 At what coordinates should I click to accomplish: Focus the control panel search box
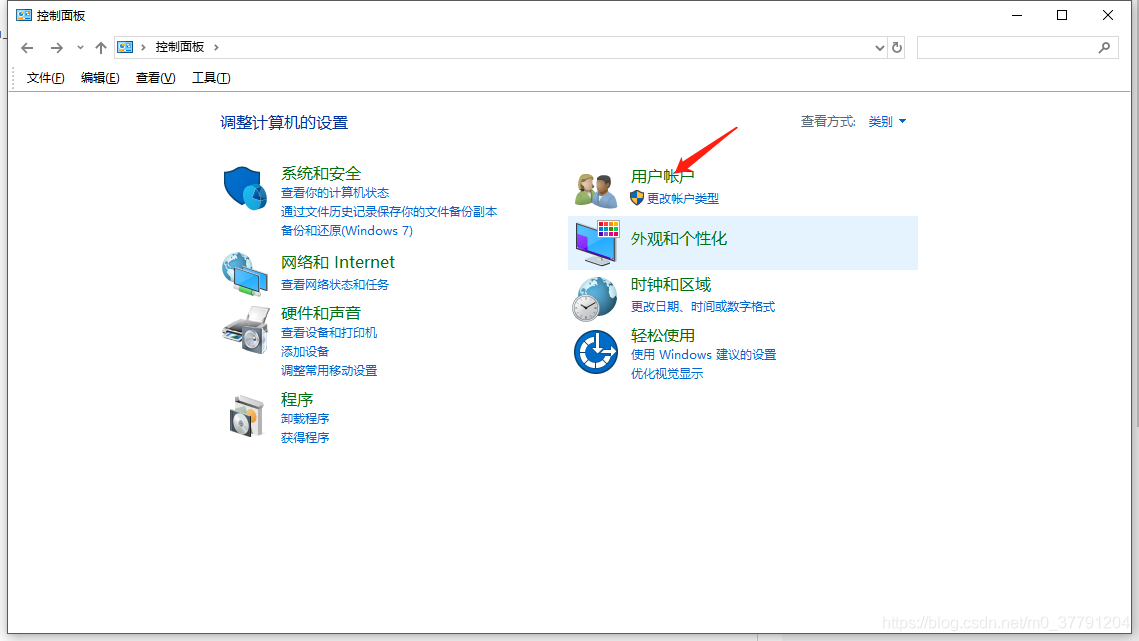click(1017, 47)
